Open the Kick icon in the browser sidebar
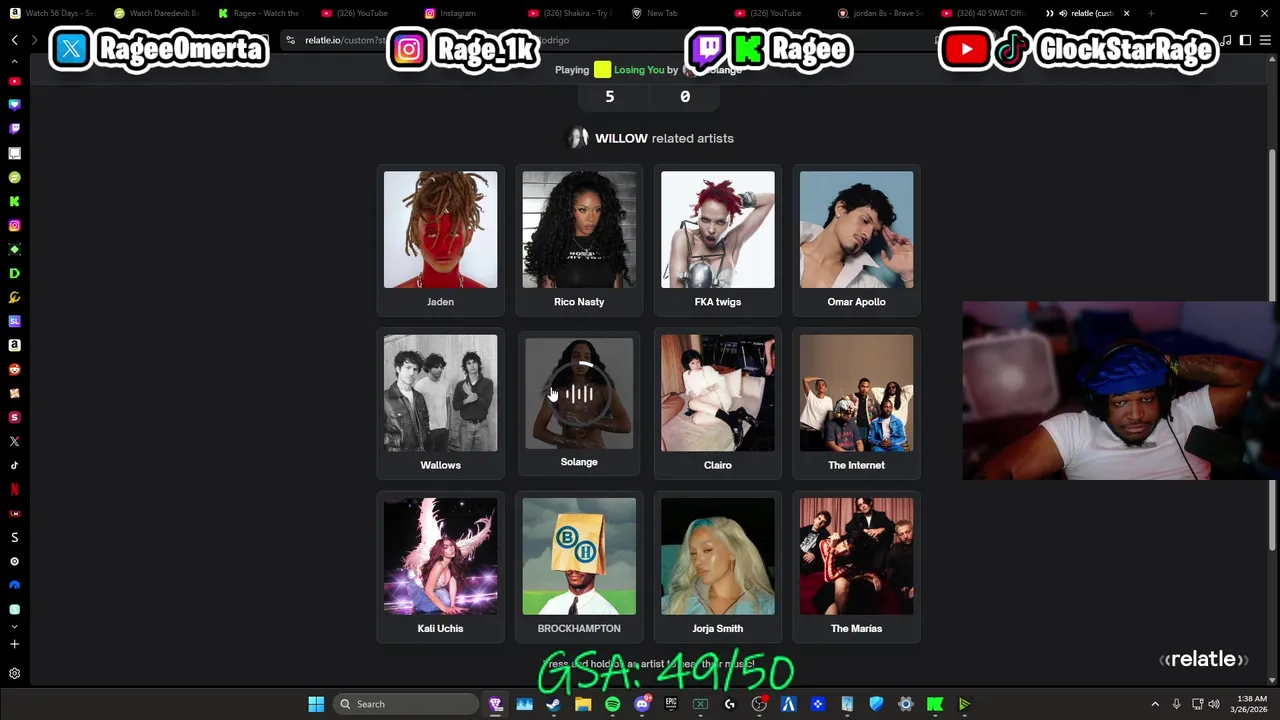The height and width of the screenshot is (720, 1280). [14, 201]
